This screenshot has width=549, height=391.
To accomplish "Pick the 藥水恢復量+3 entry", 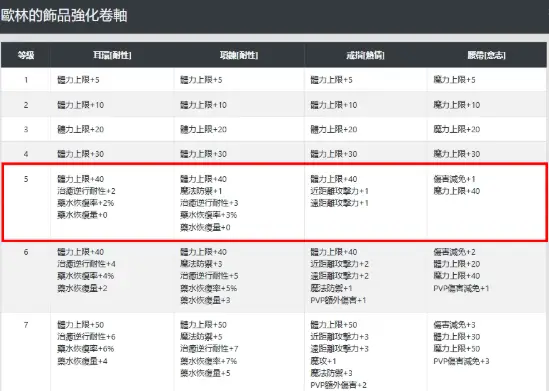I will 205,300.
